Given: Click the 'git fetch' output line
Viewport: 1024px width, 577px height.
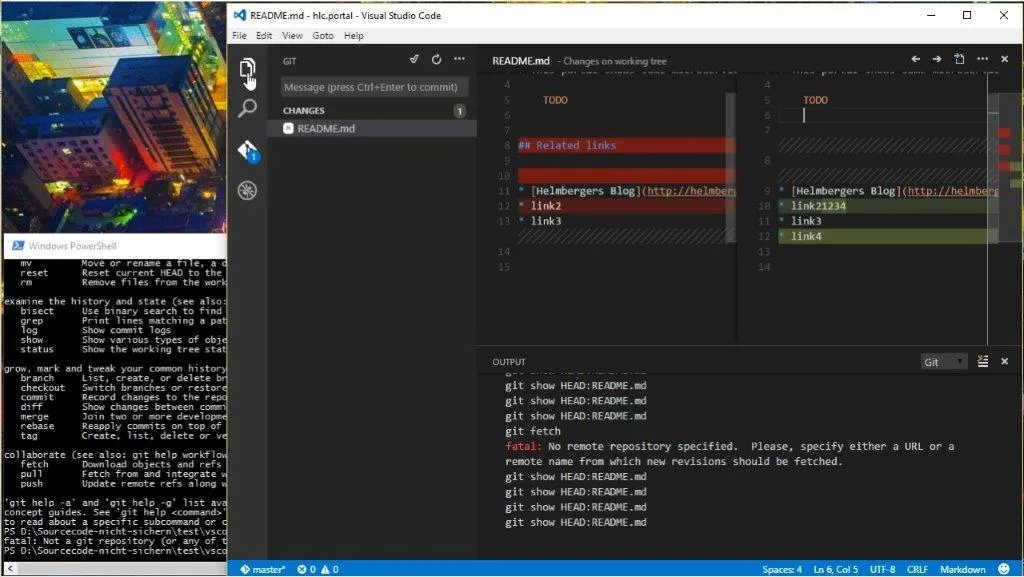Looking at the screenshot, I should 533,431.
